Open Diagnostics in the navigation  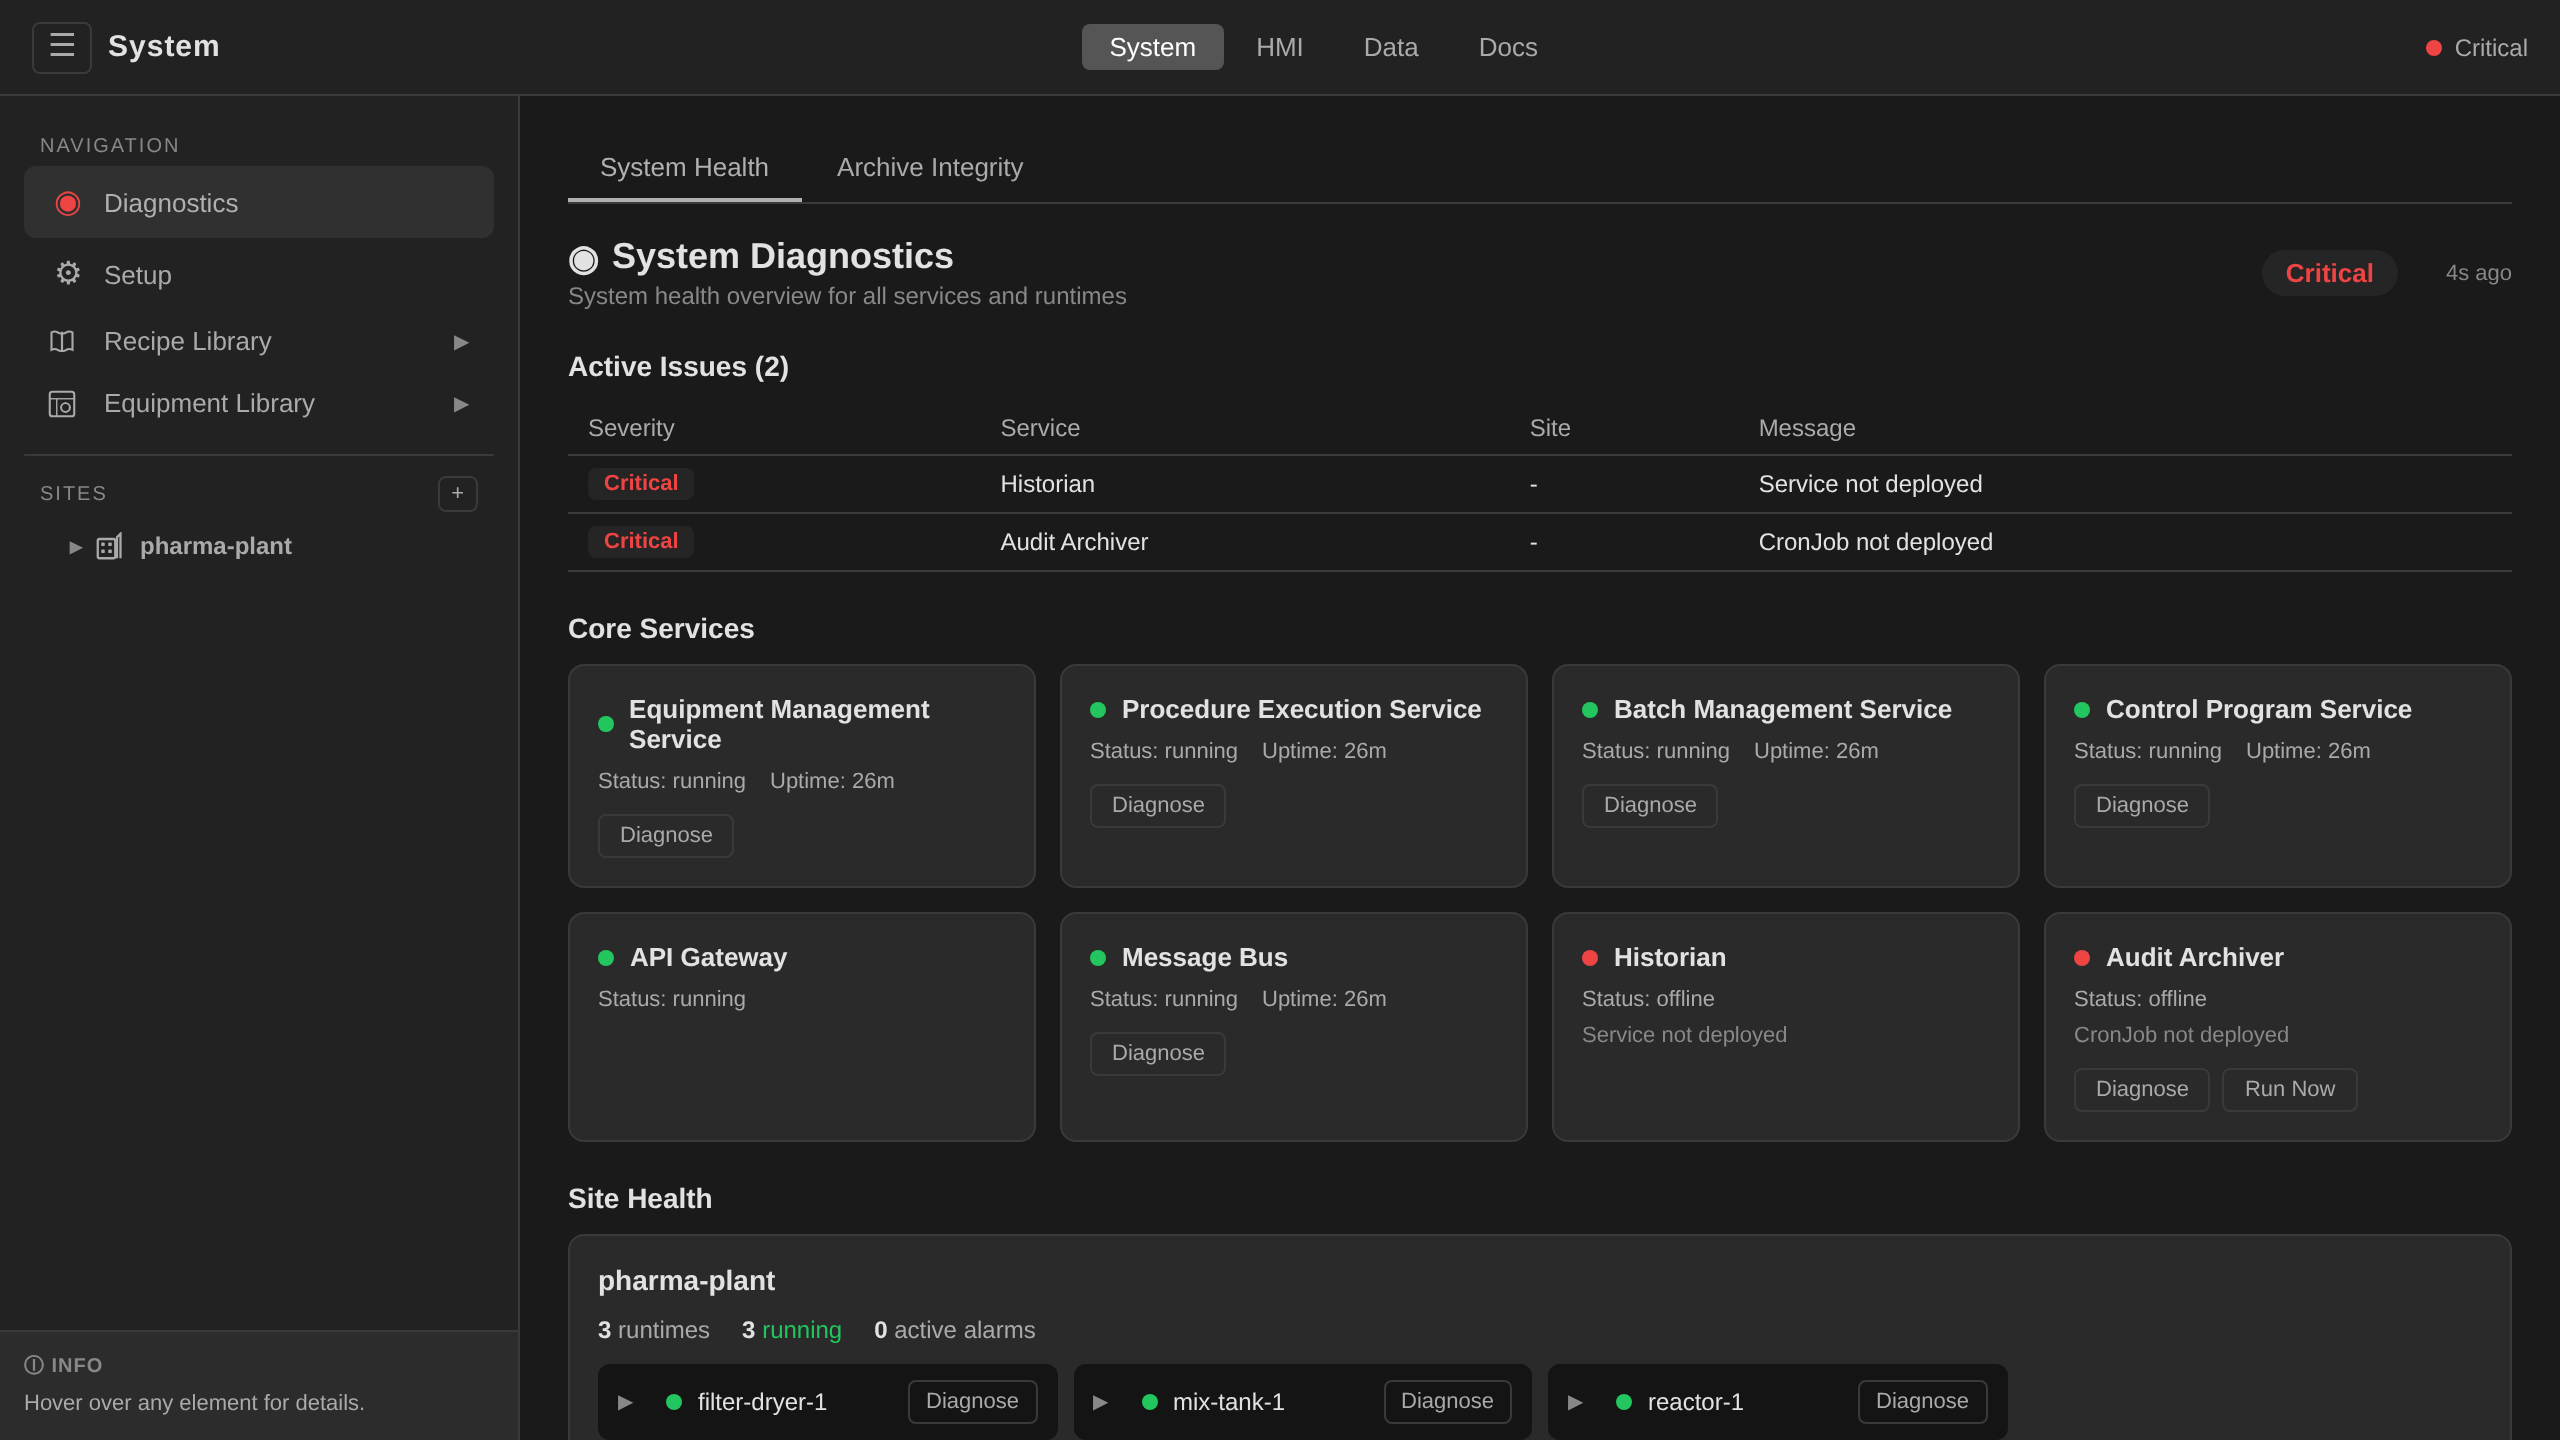259,202
